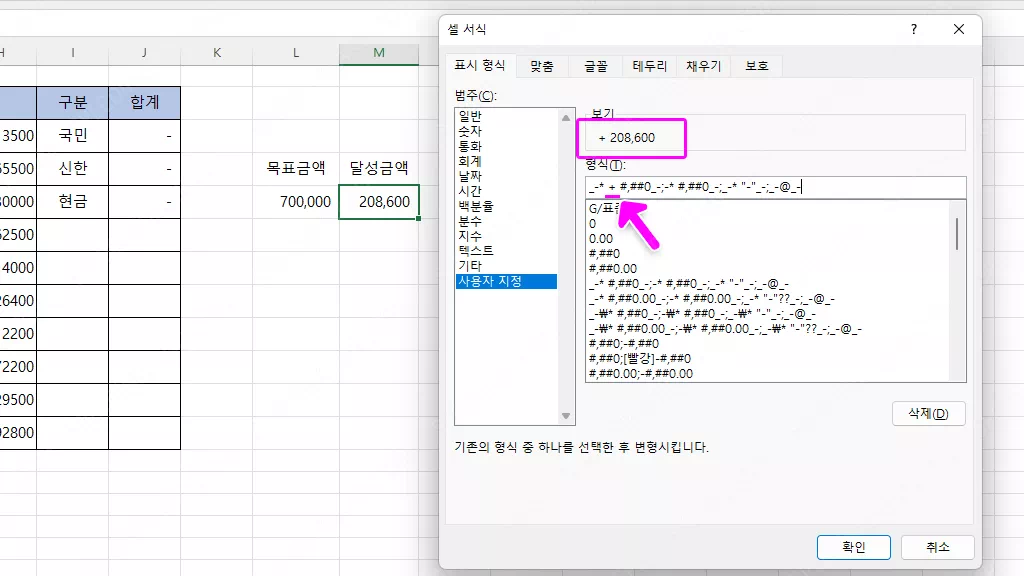Select 지수 category
1024x576 pixels.
(x=506, y=236)
